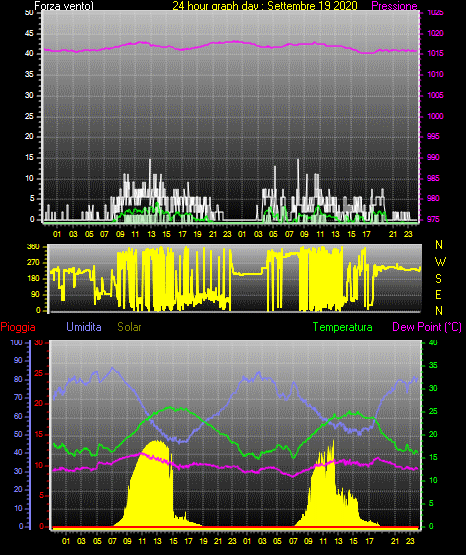Click the magenta 'Pressione' label

point(395,6)
